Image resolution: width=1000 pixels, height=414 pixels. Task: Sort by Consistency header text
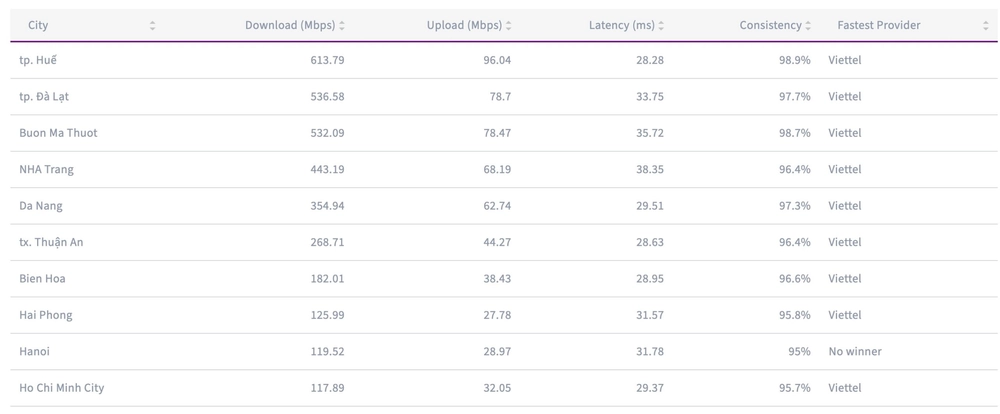pyautogui.click(x=770, y=26)
